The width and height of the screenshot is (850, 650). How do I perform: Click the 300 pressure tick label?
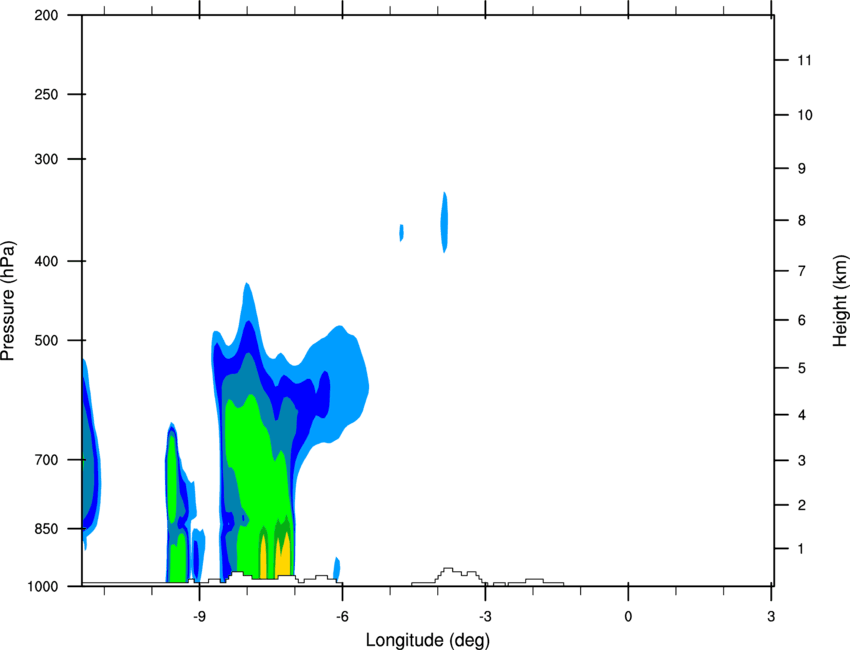pyautogui.click(x=46, y=159)
